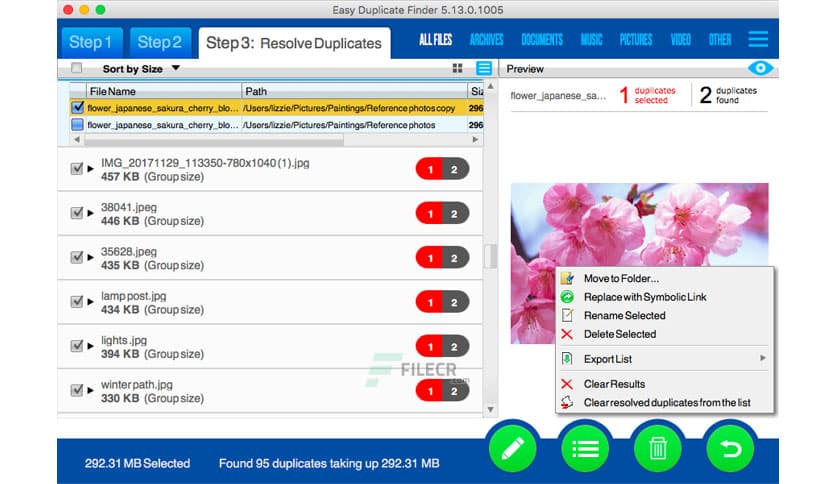Click dark 2 badge on winter path.jpg row

pos(455,391)
